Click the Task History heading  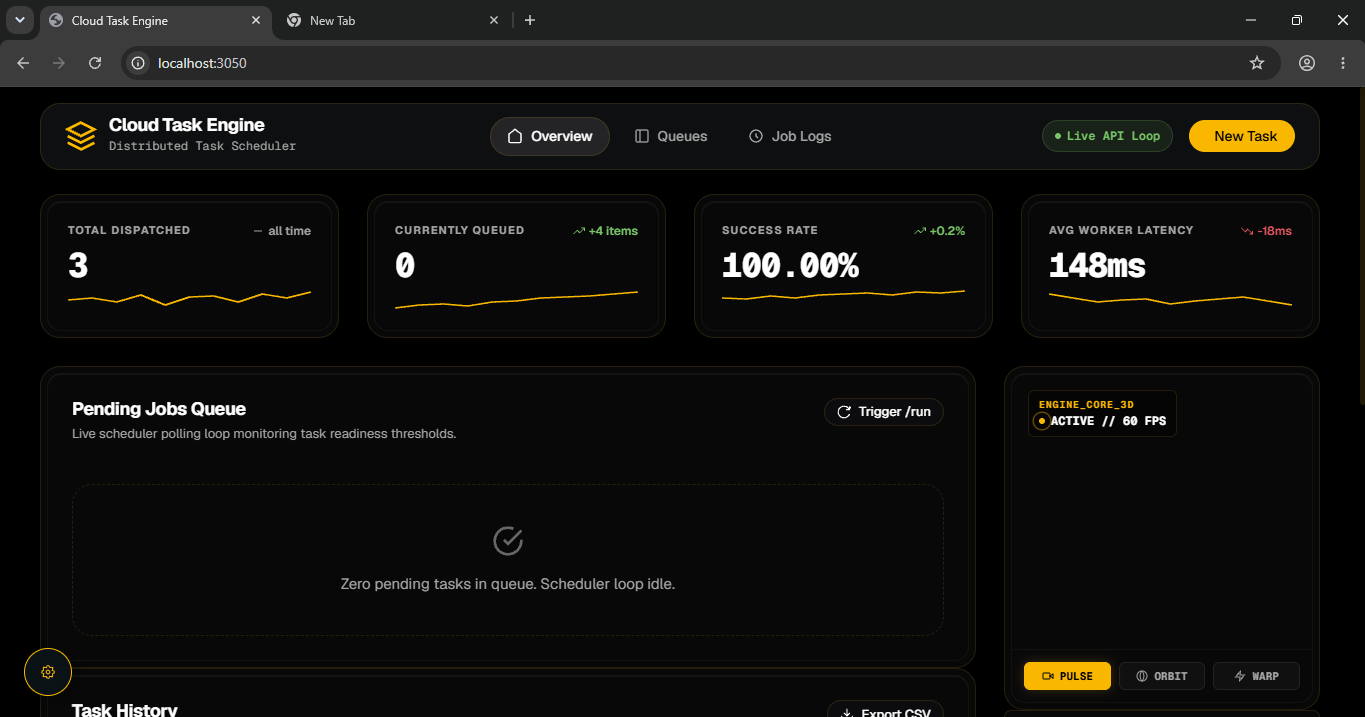125,709
